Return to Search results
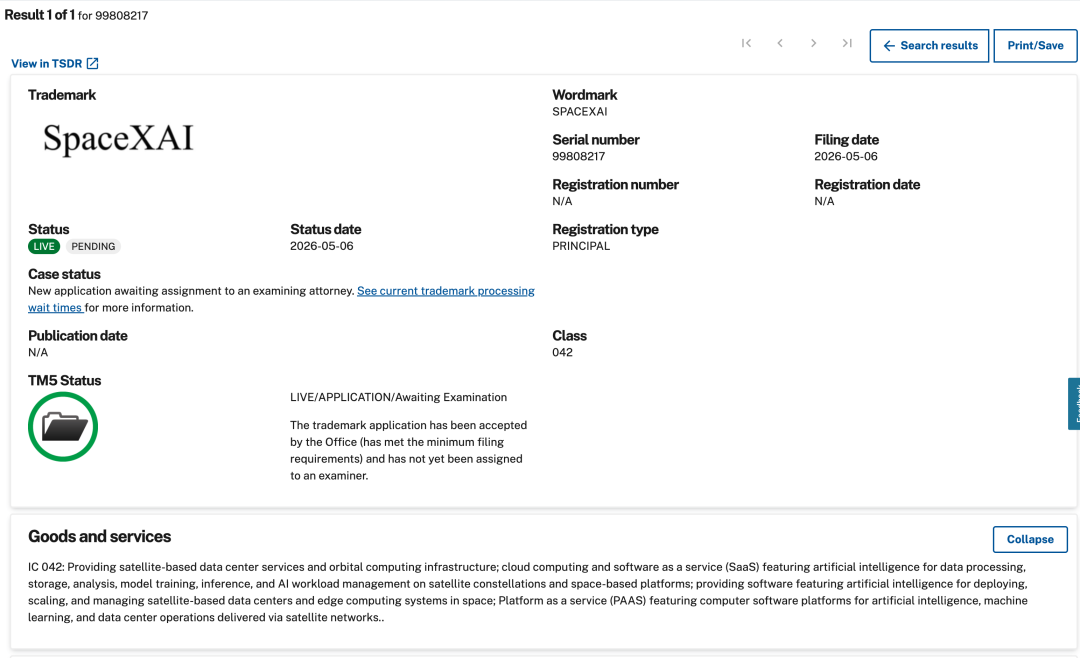This screenshot has width=1080, height=658. tap(929, 45)
